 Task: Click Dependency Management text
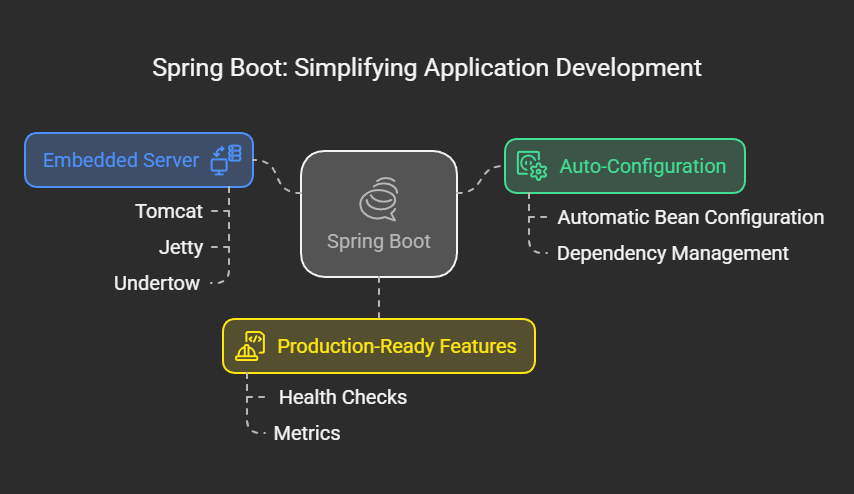673,253
